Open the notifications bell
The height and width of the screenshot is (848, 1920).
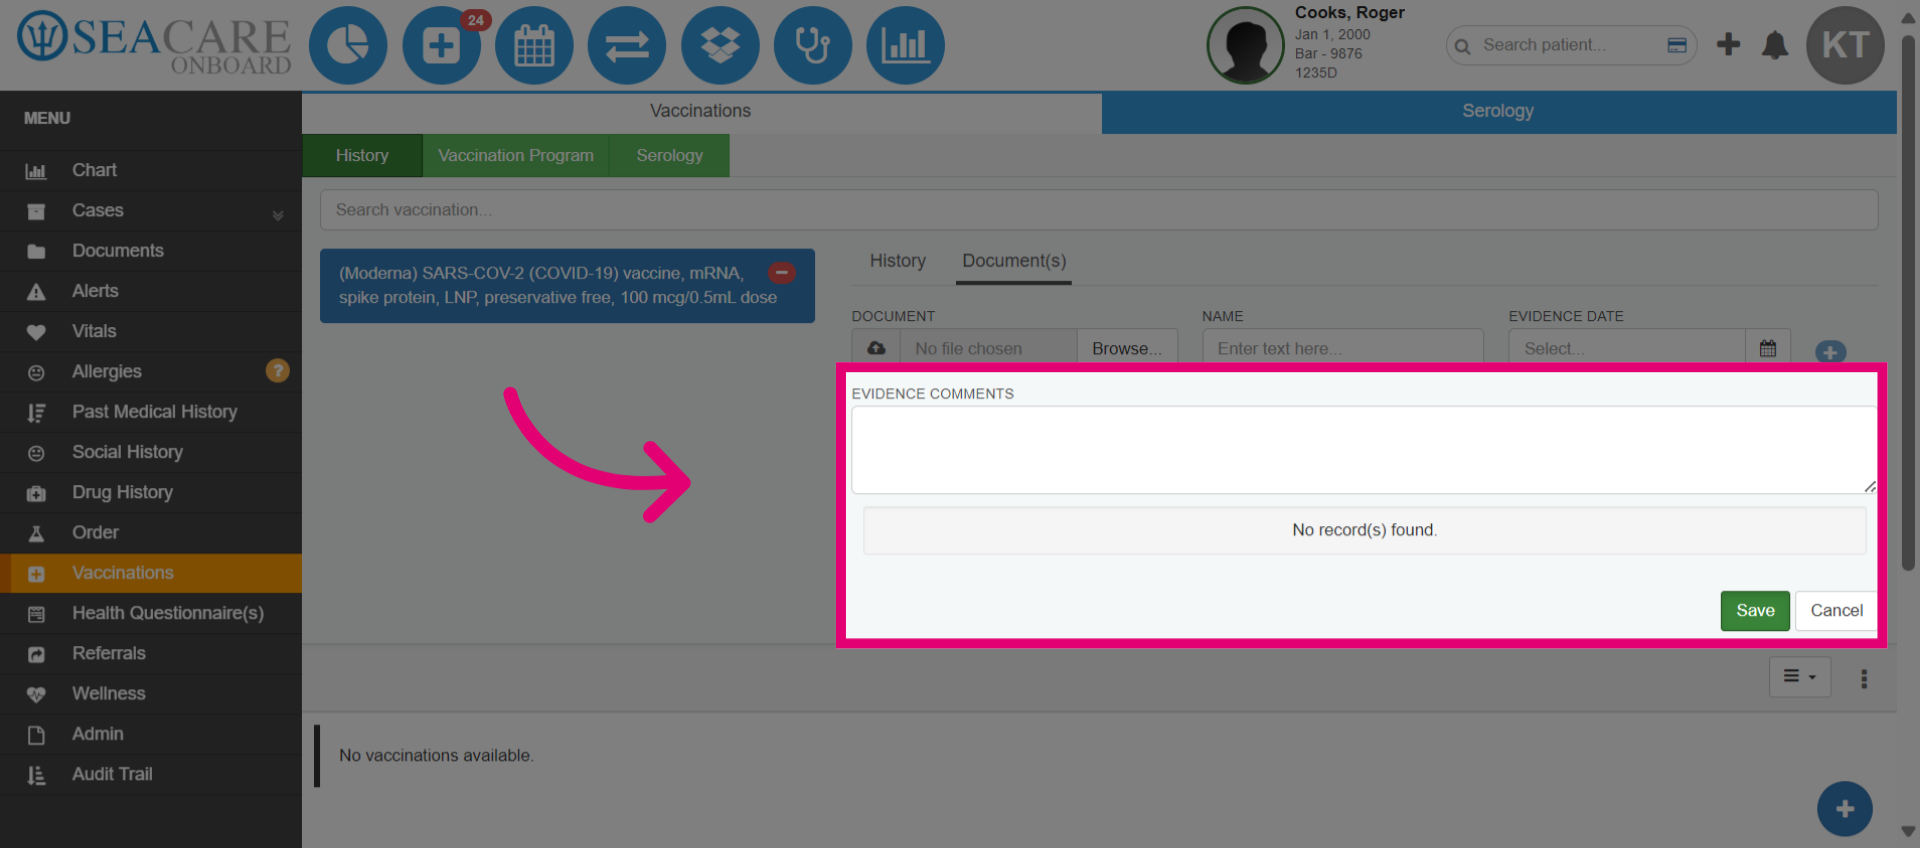point(1775,45)
